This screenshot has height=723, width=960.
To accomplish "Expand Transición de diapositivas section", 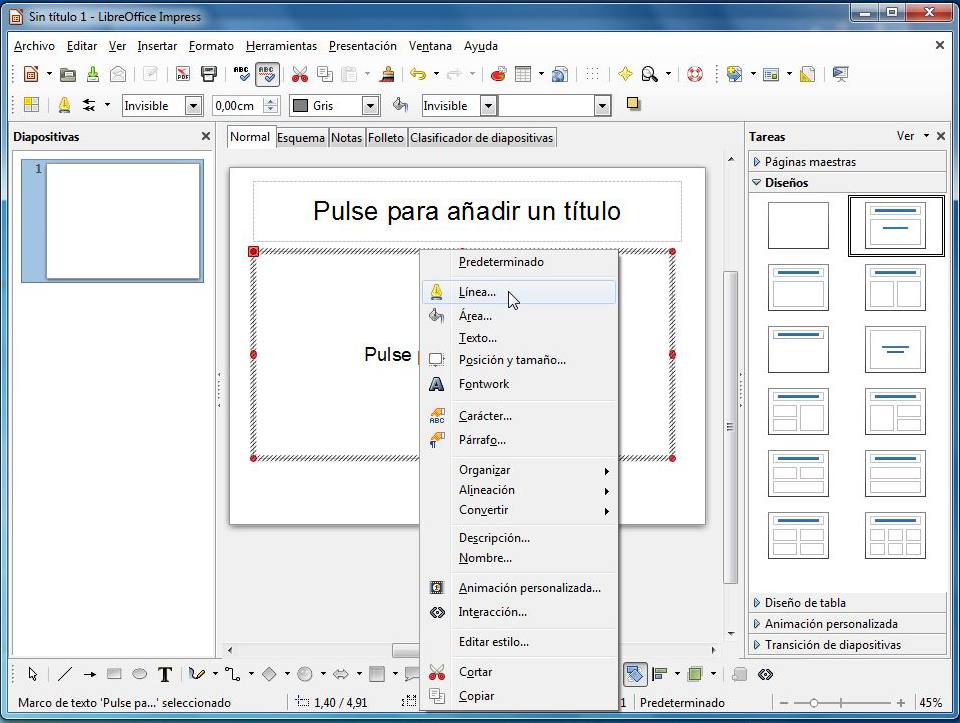I will pos(848,645).
